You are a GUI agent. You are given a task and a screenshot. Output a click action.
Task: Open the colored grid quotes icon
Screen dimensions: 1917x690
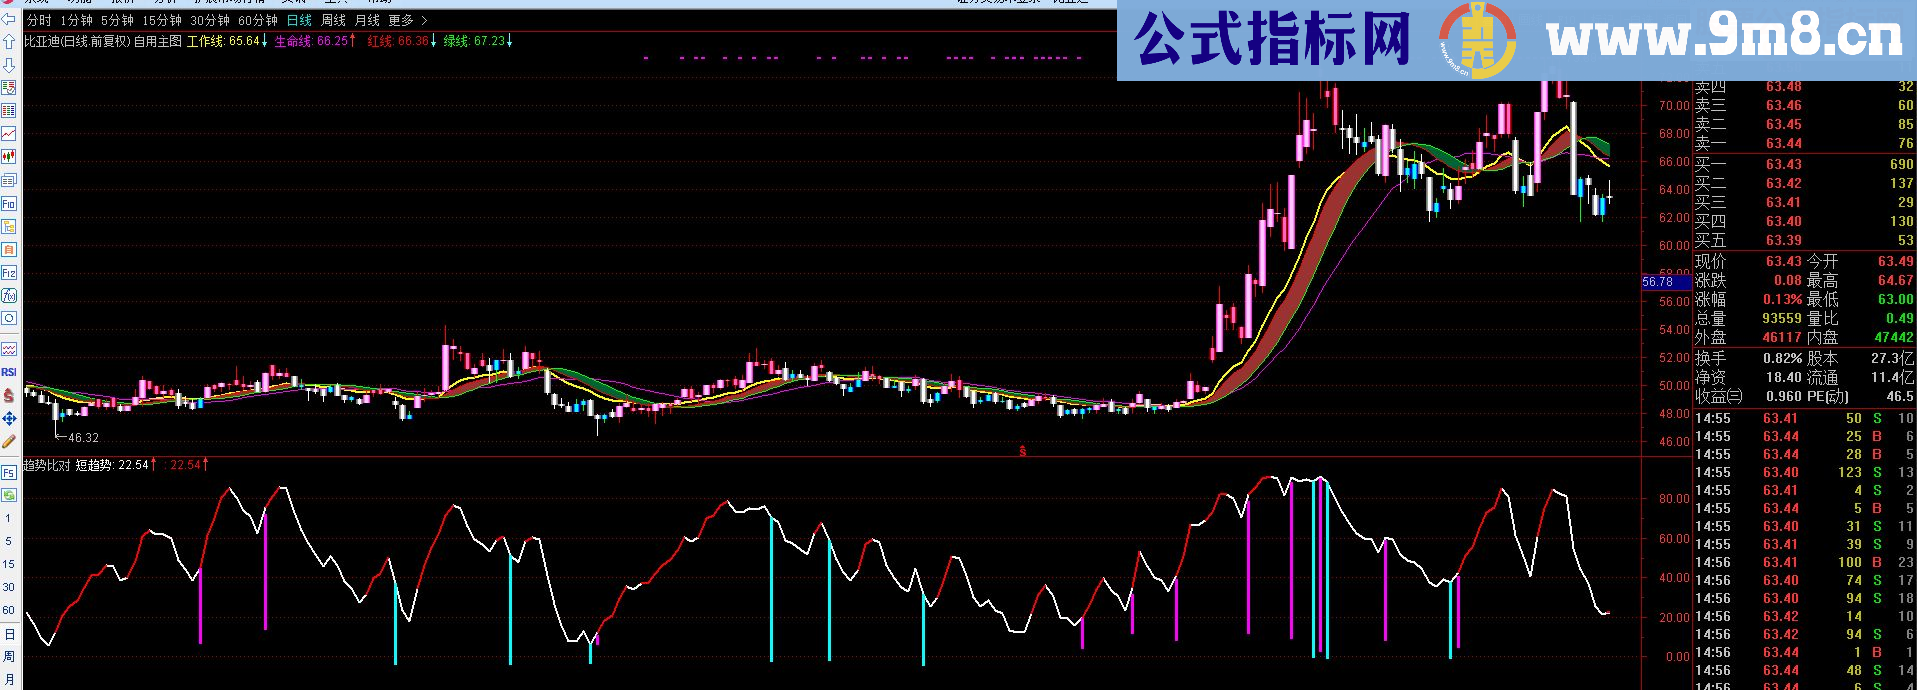click(x=9, y=111)
